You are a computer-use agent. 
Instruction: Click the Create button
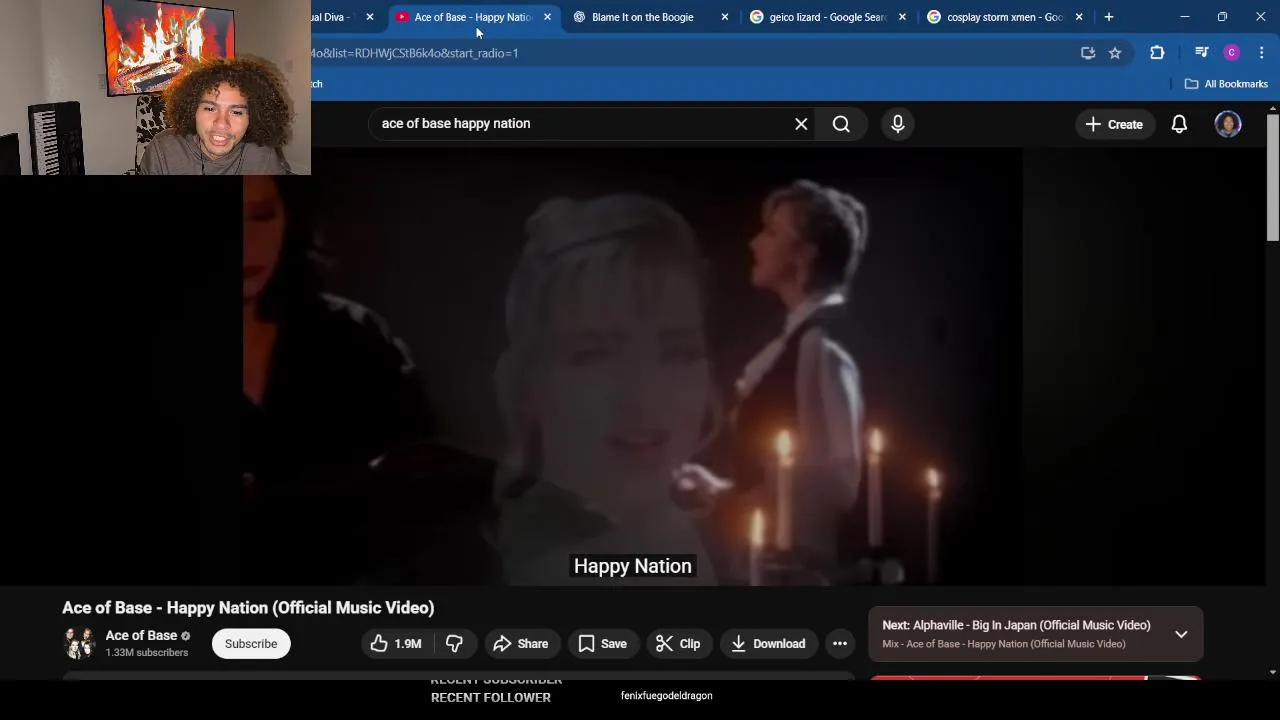[x=1114, y=124]
